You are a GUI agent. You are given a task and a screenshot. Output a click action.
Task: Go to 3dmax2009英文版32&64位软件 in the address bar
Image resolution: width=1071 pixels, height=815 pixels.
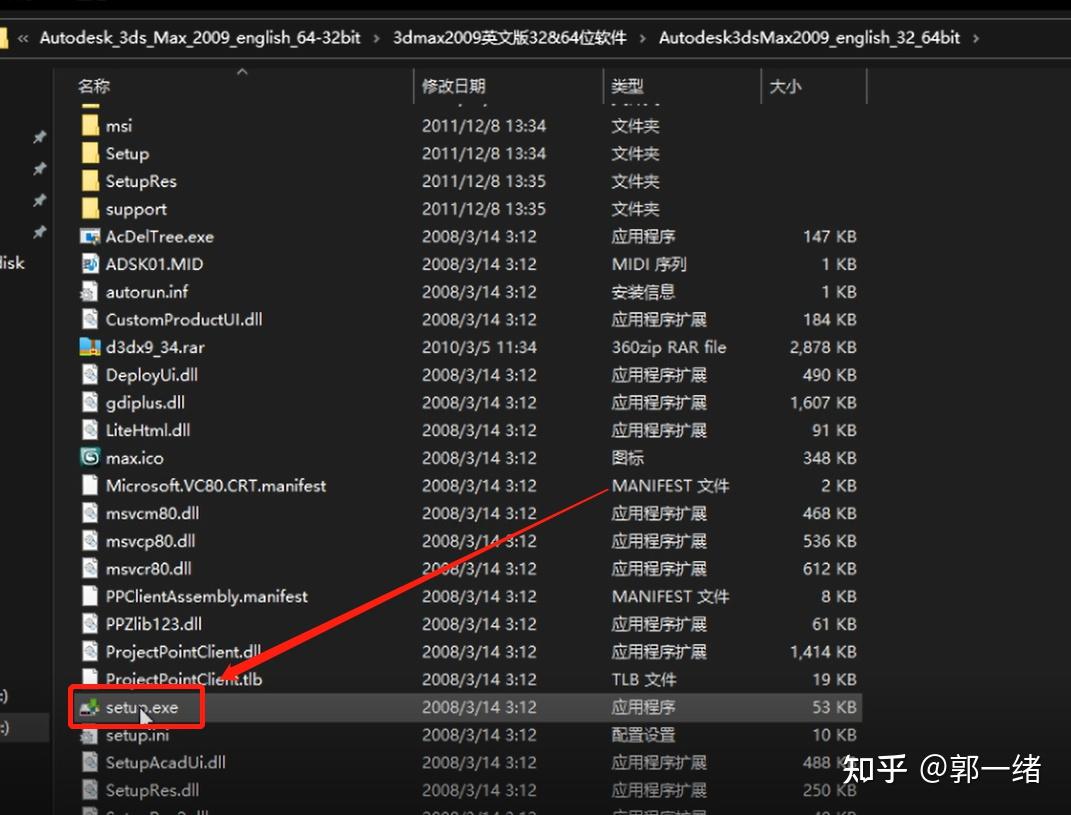(x=510, y=38)
